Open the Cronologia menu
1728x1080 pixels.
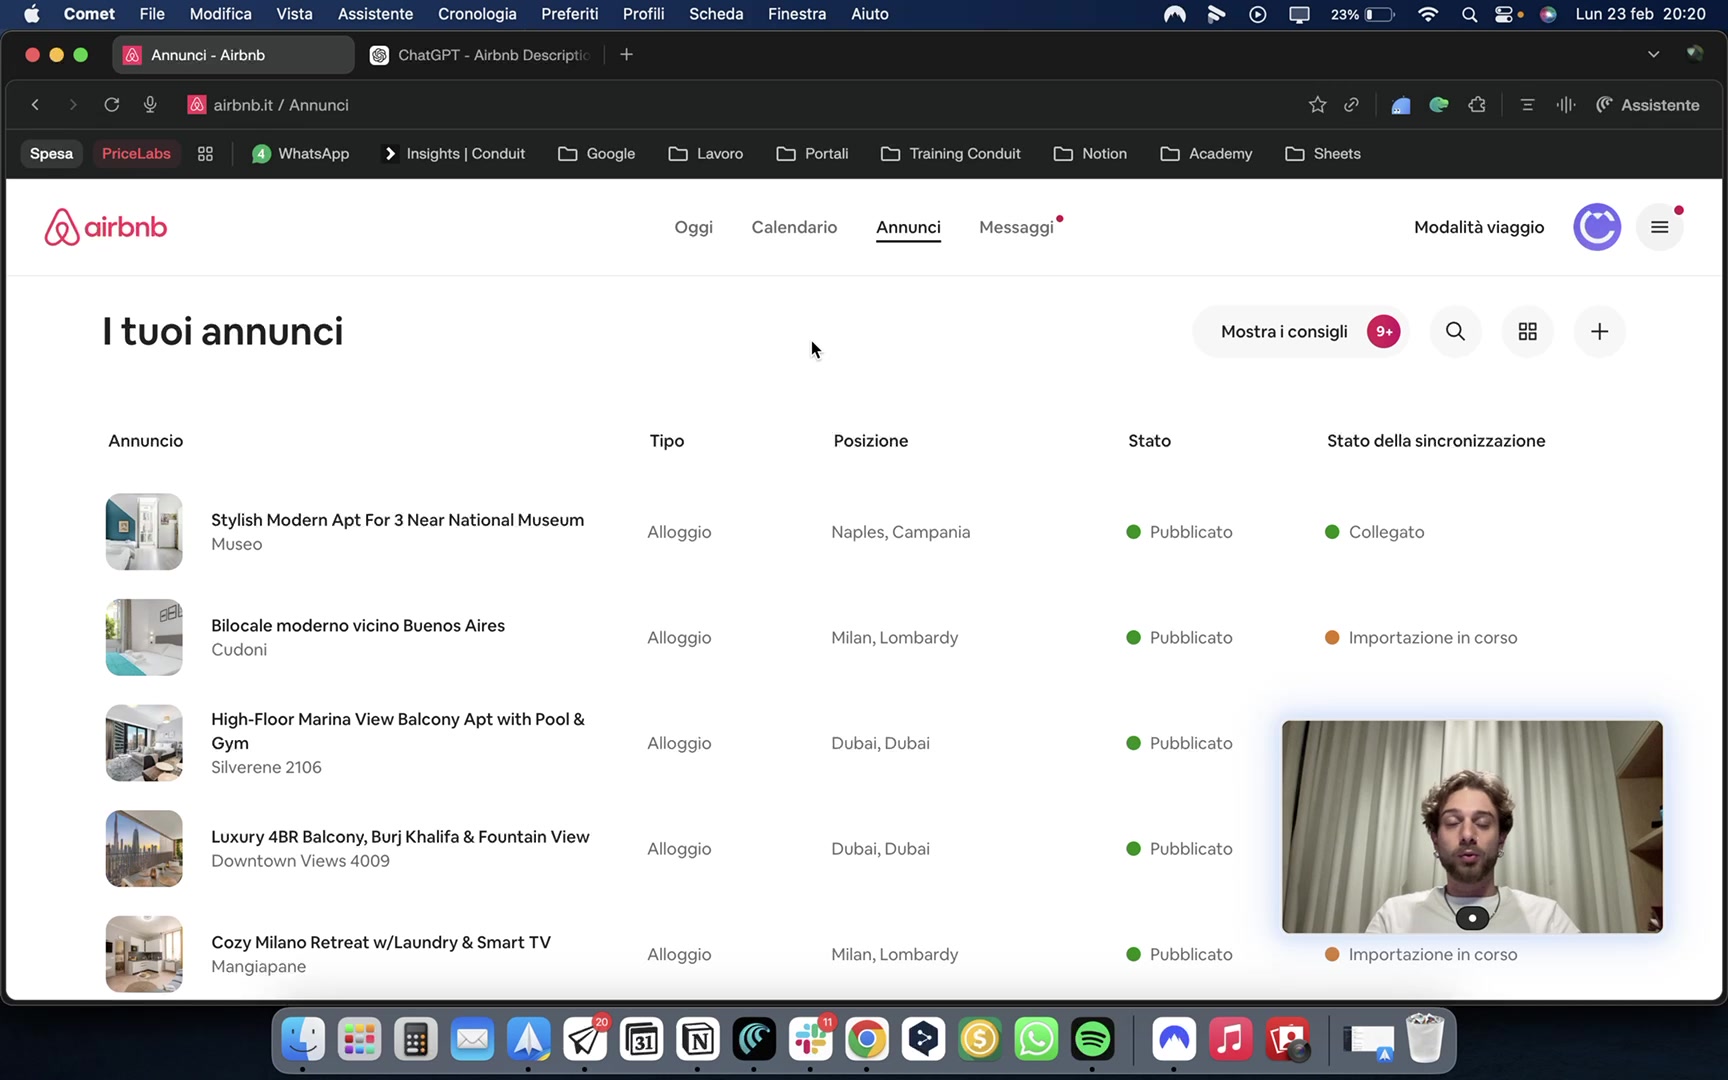477,14
